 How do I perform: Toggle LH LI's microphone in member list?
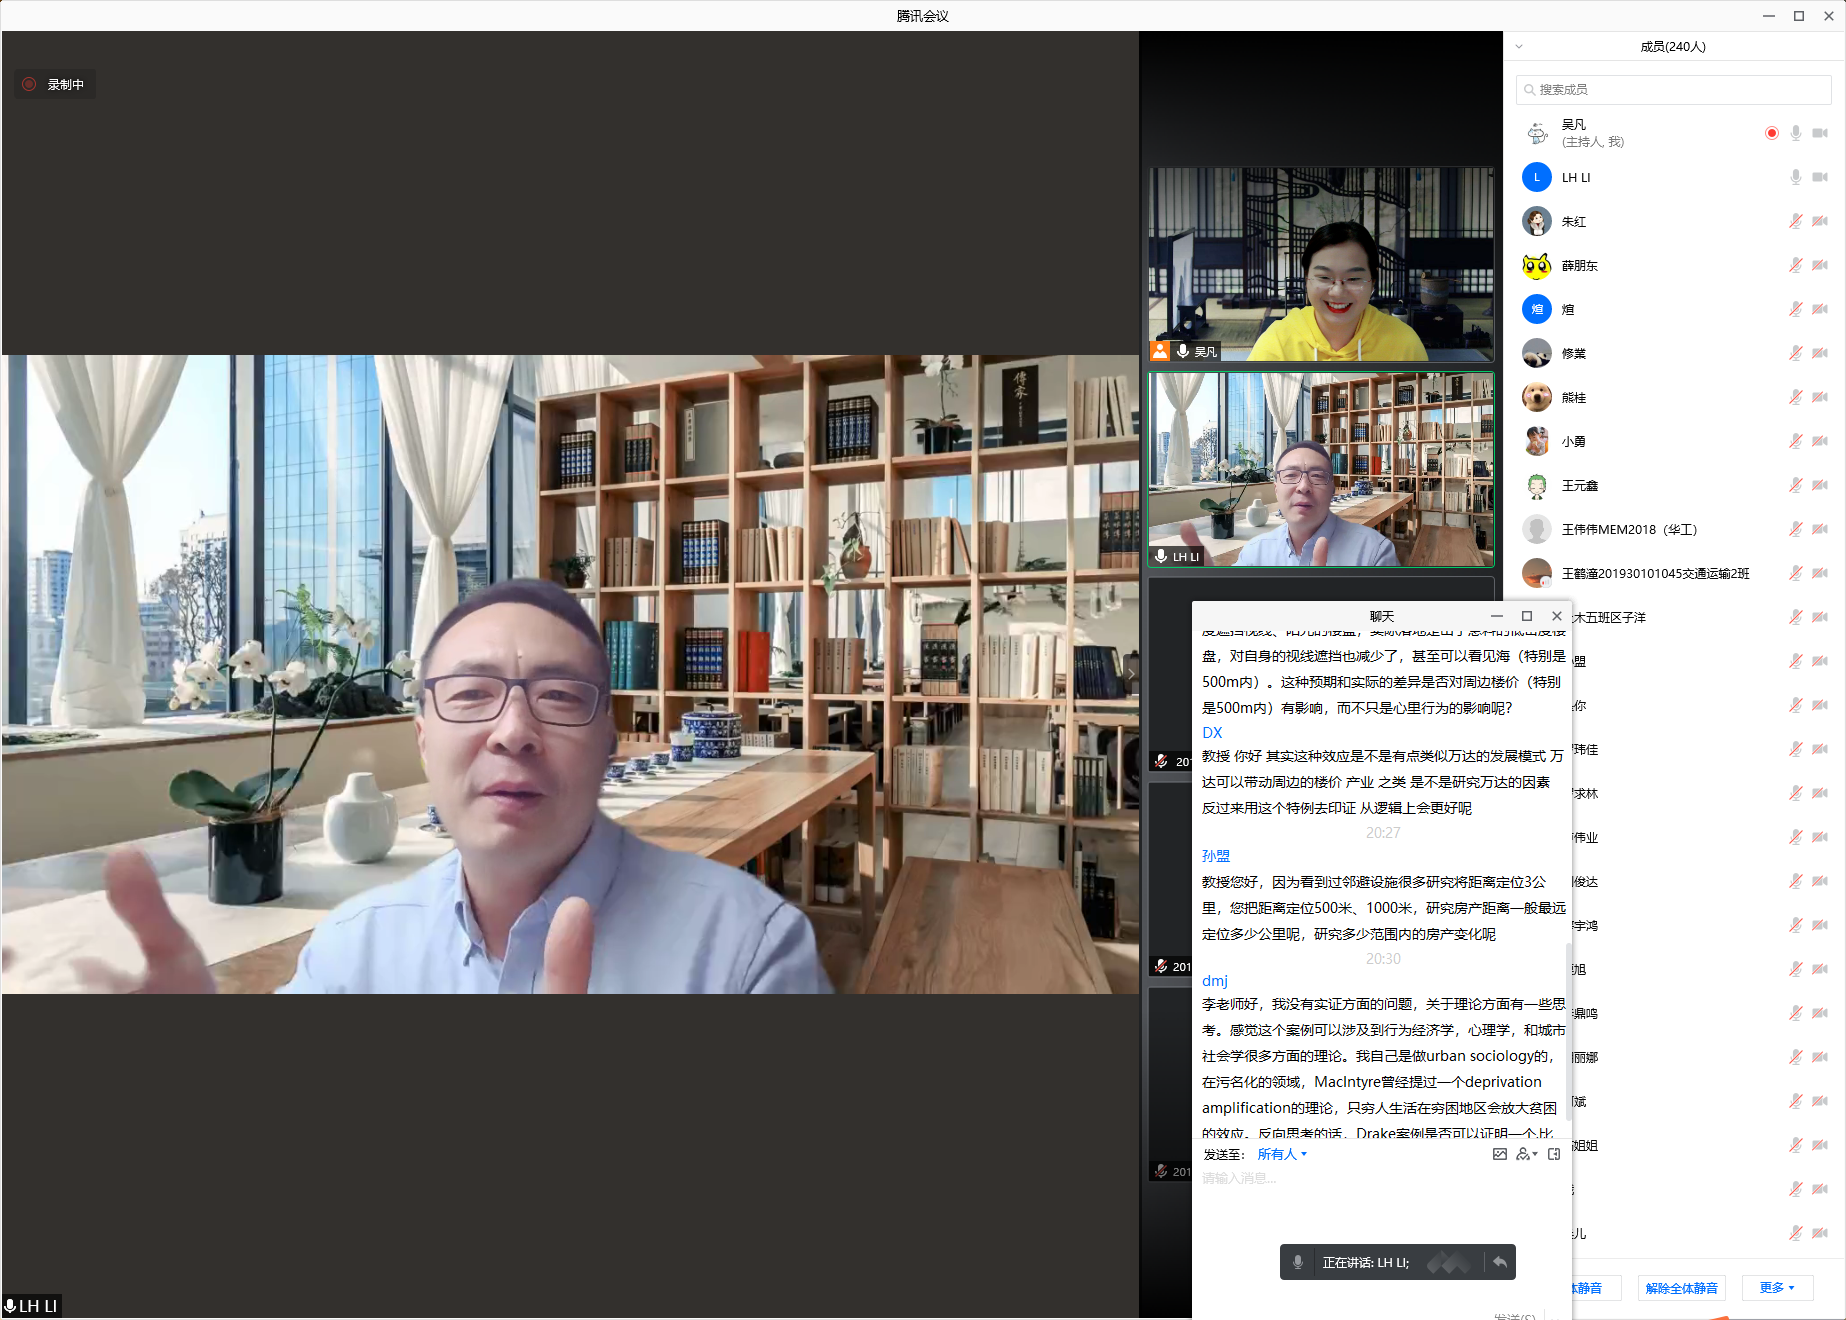tap(1795, 177)
